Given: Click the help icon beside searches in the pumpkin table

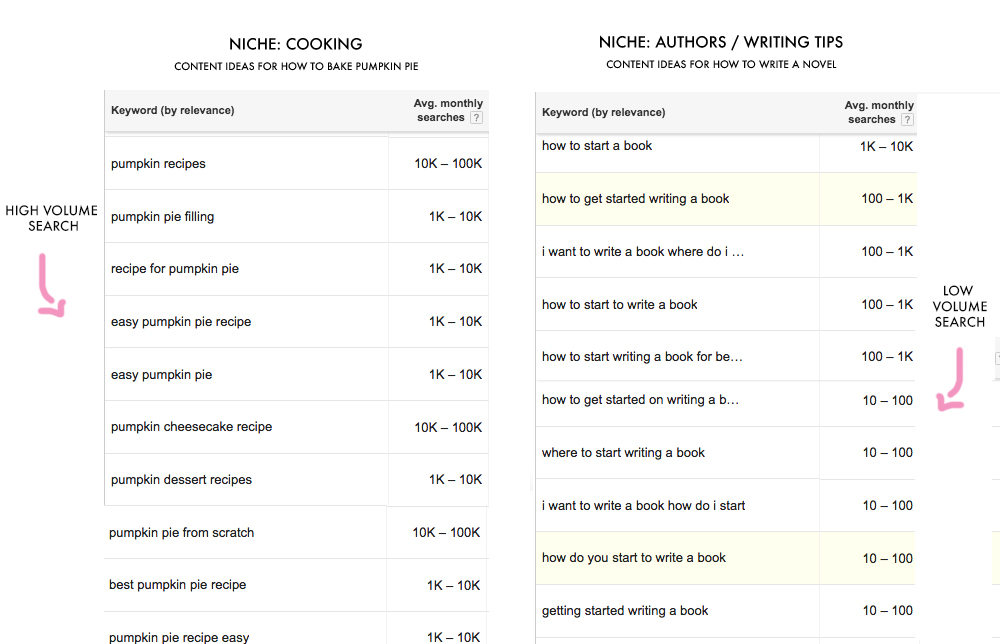Looking at the screenshot, I should 476,117.
